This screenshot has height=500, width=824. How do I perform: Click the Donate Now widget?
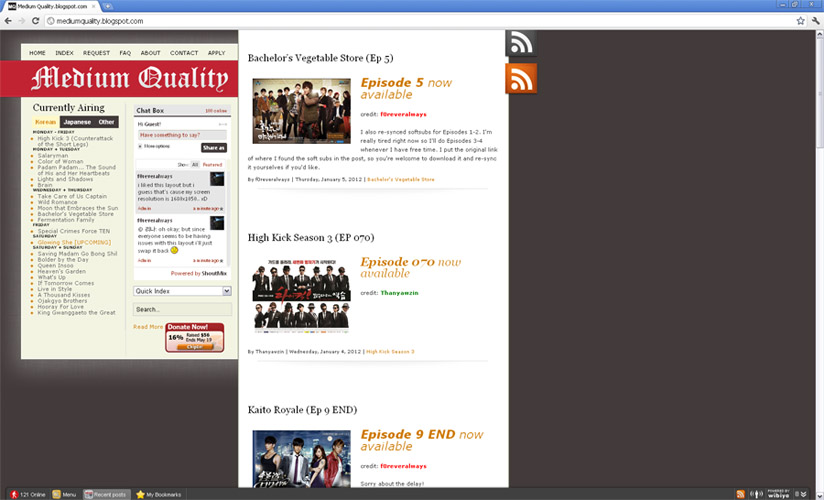[194, 337]
